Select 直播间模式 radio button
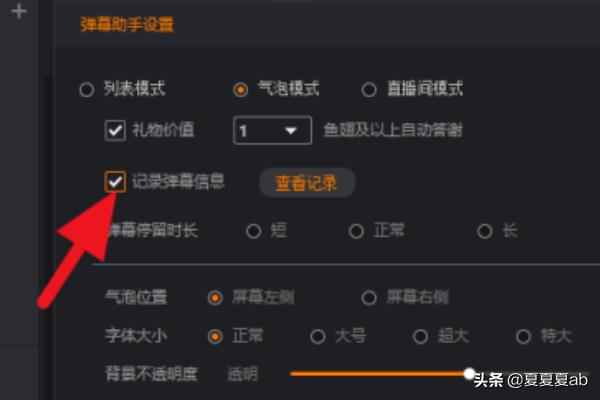Screen dimensions: 600x400 click(369, 90)
